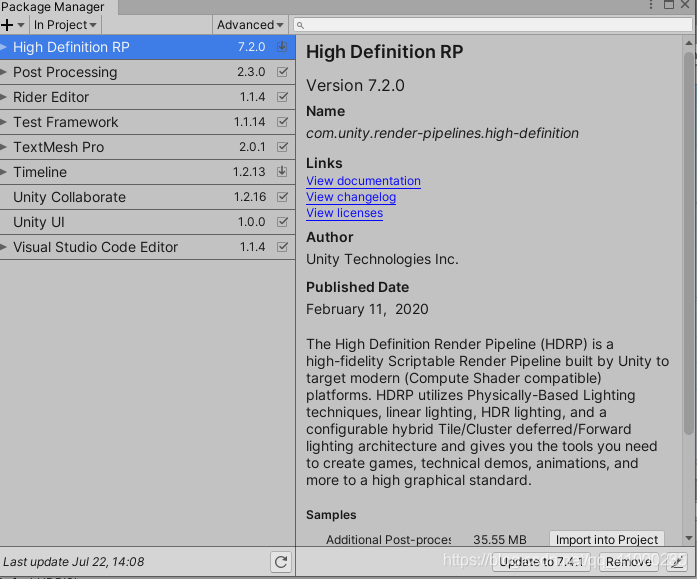Select the Unity UI package
697x579 pixels.
pyautogui.click(x=147, y=222)
